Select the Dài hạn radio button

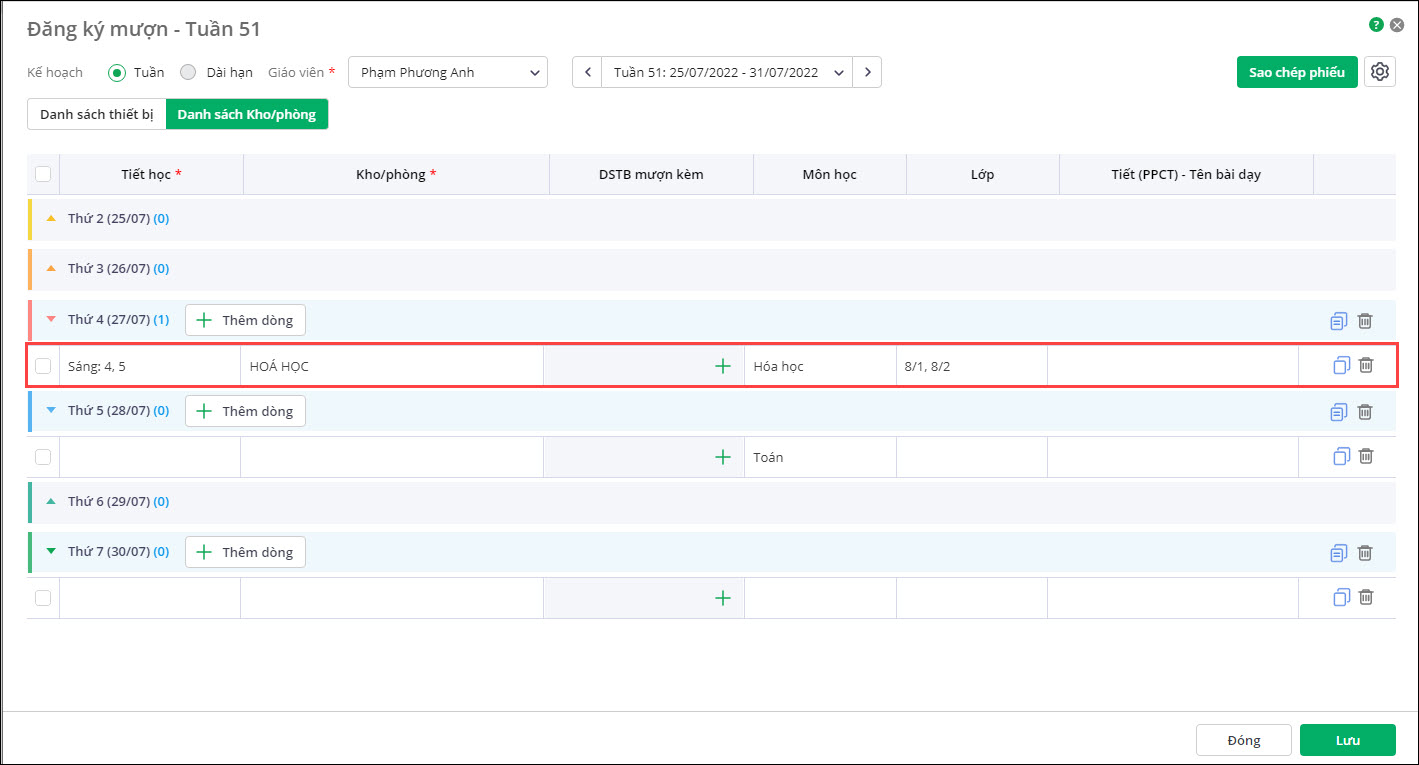click(x=188, y=72)
